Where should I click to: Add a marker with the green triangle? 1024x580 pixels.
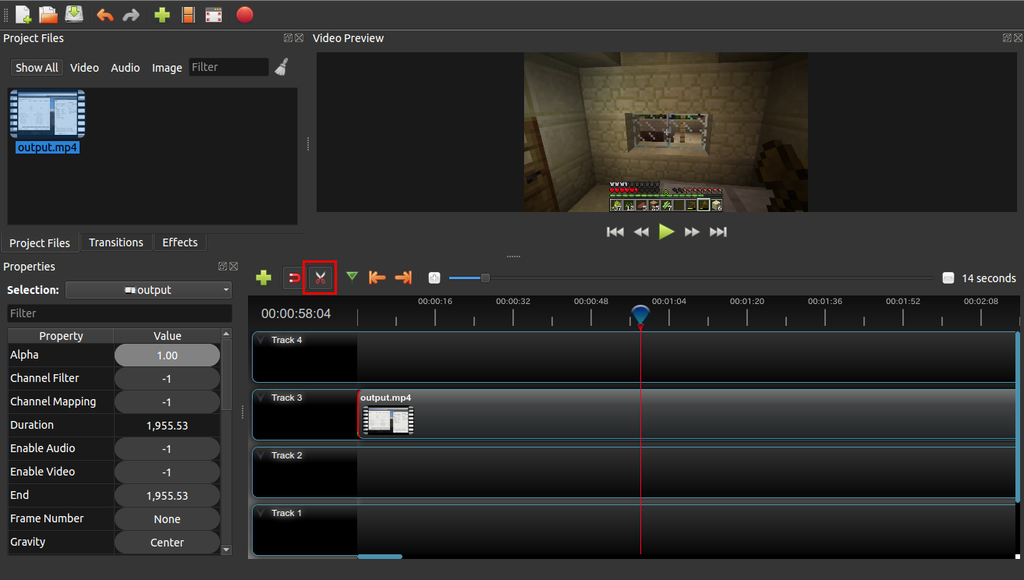(x=352, y=277)
